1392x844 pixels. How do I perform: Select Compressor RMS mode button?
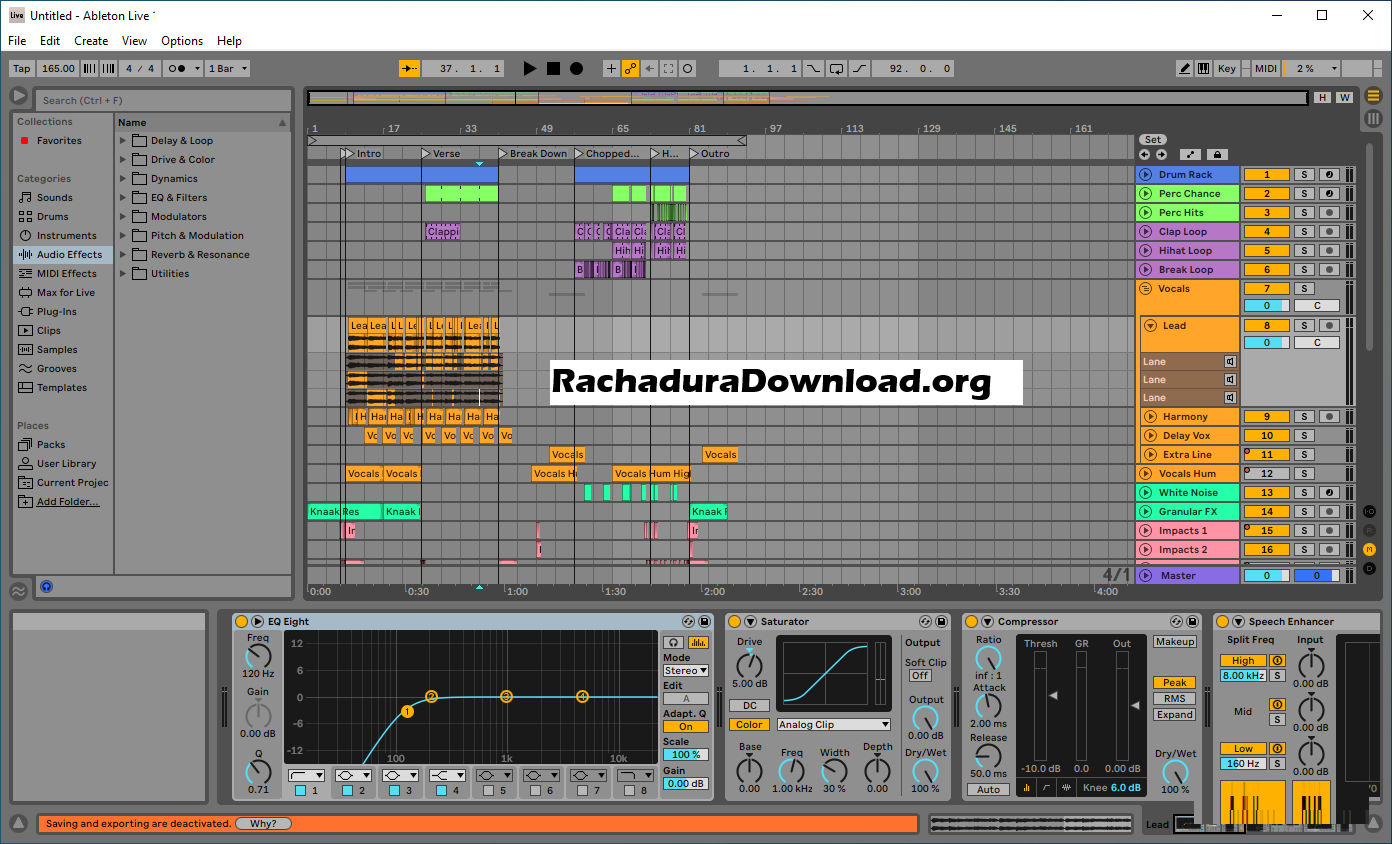(1174, 699)
